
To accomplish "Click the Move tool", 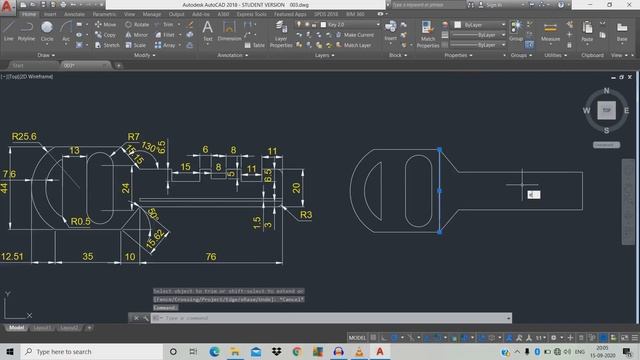I will 105,24.
